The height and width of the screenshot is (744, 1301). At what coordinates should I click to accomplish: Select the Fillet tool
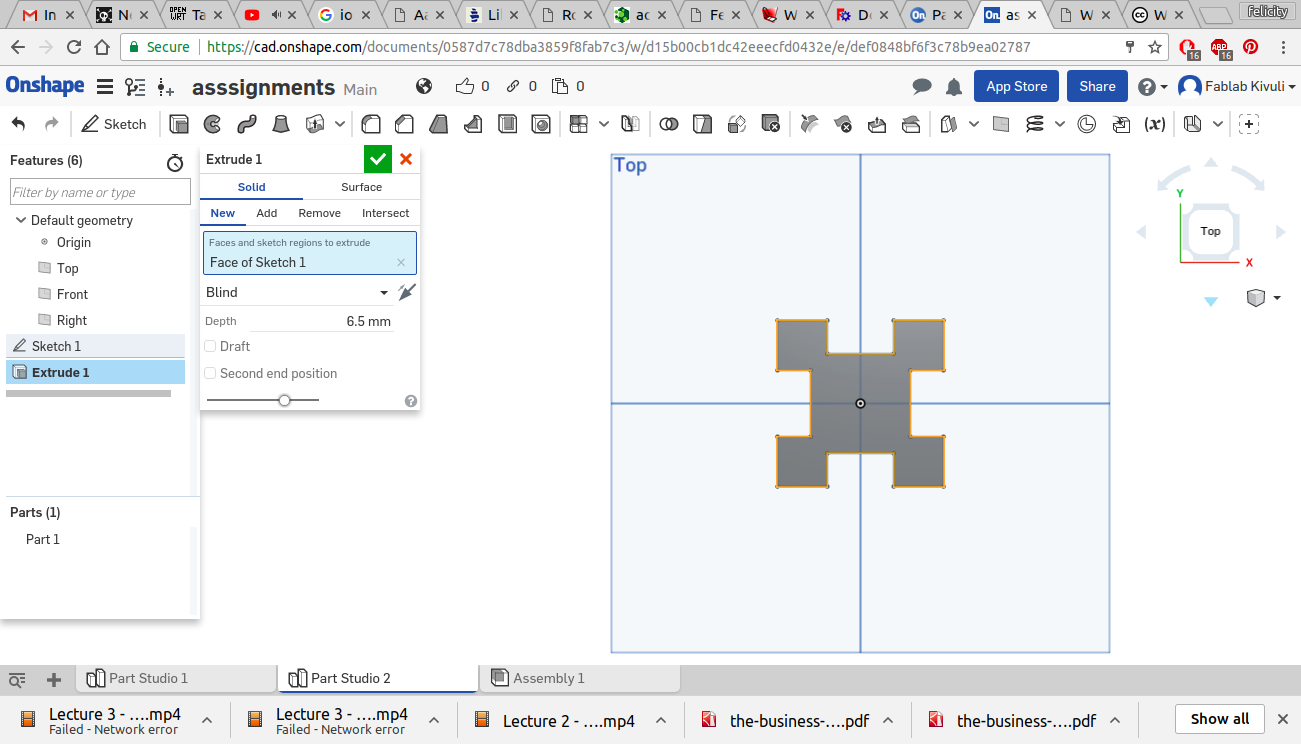point(371,124)
